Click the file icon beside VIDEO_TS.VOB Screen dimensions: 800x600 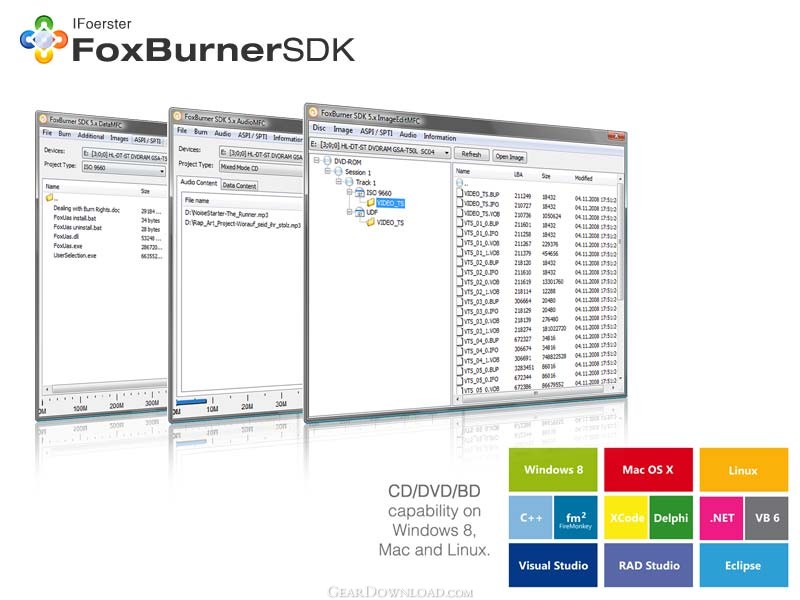pyautogui.click(x=460, y=213)
